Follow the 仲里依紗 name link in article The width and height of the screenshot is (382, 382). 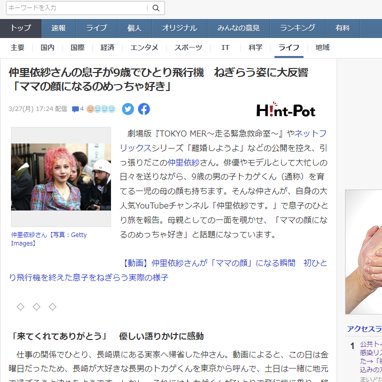183,163
